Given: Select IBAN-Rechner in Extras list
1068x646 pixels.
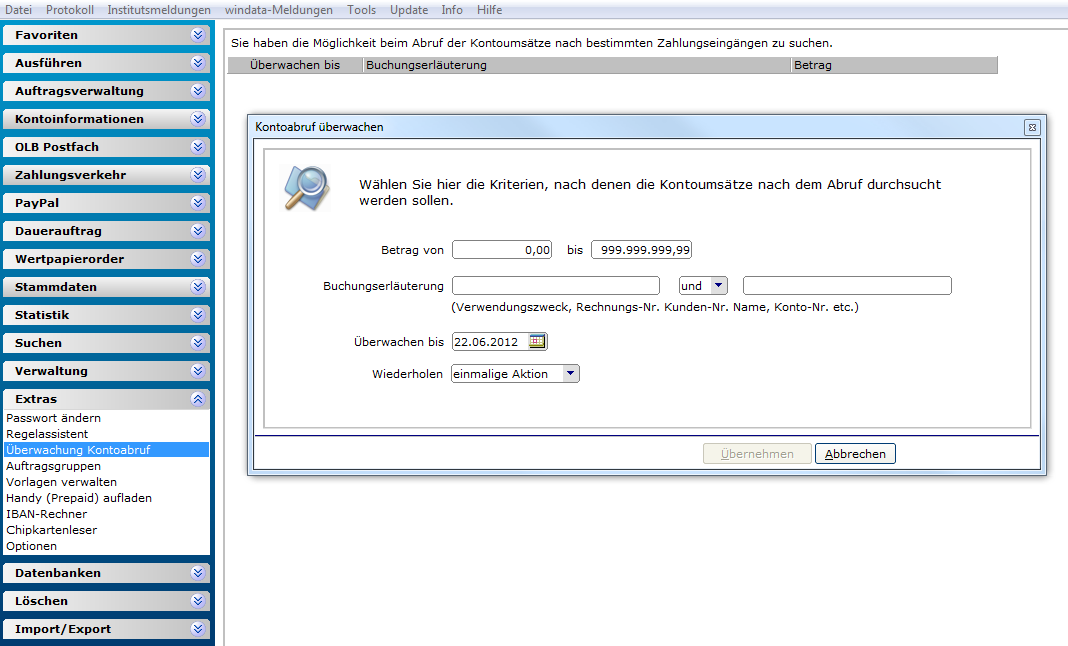Looking at the screenshot, I should coord(46,514).
